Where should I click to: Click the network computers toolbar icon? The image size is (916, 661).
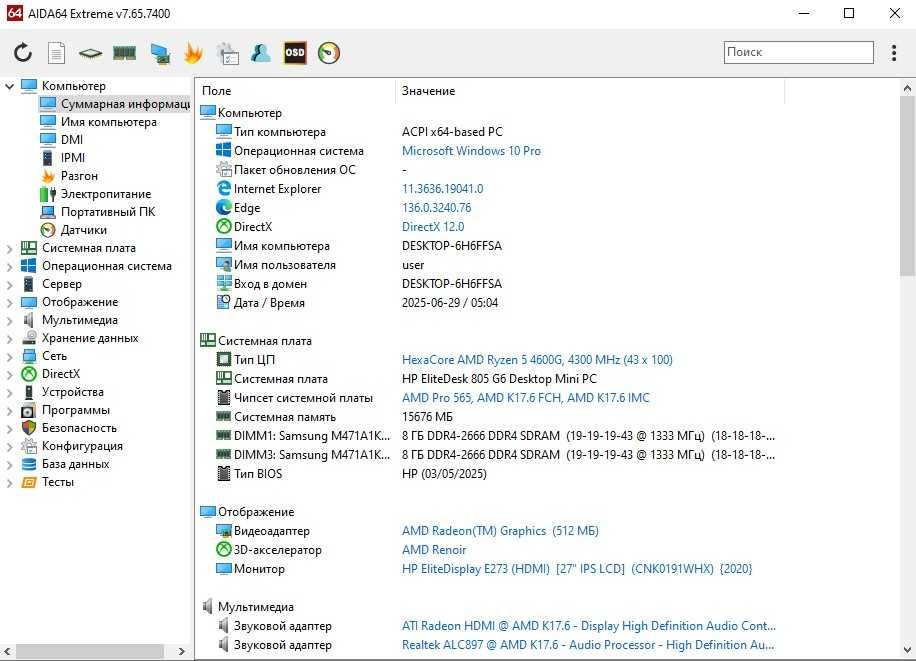(159, 53)
